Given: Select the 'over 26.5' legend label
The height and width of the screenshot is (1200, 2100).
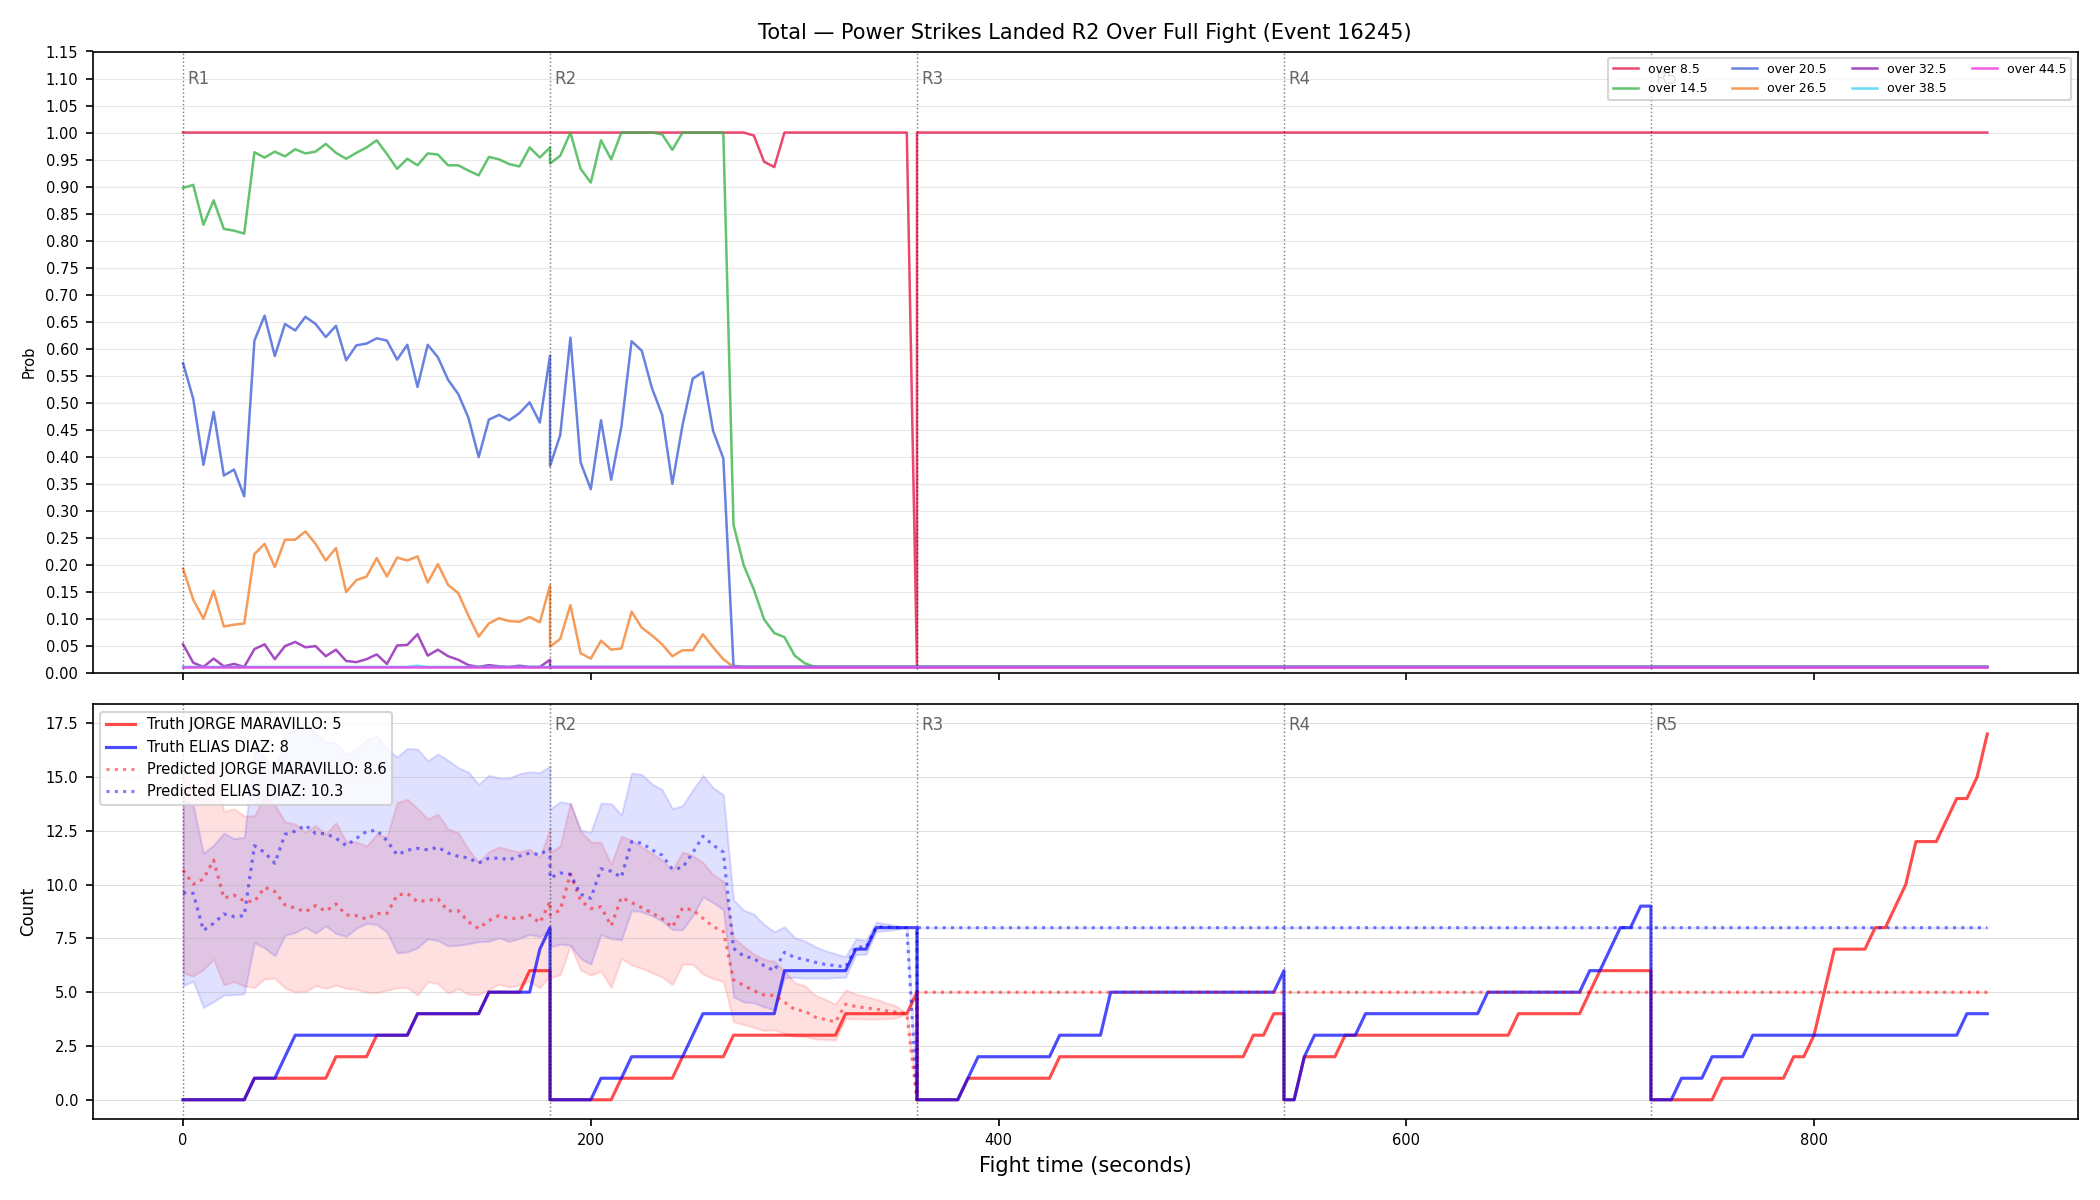Looking at the screenshot, I should point(1796,88).
